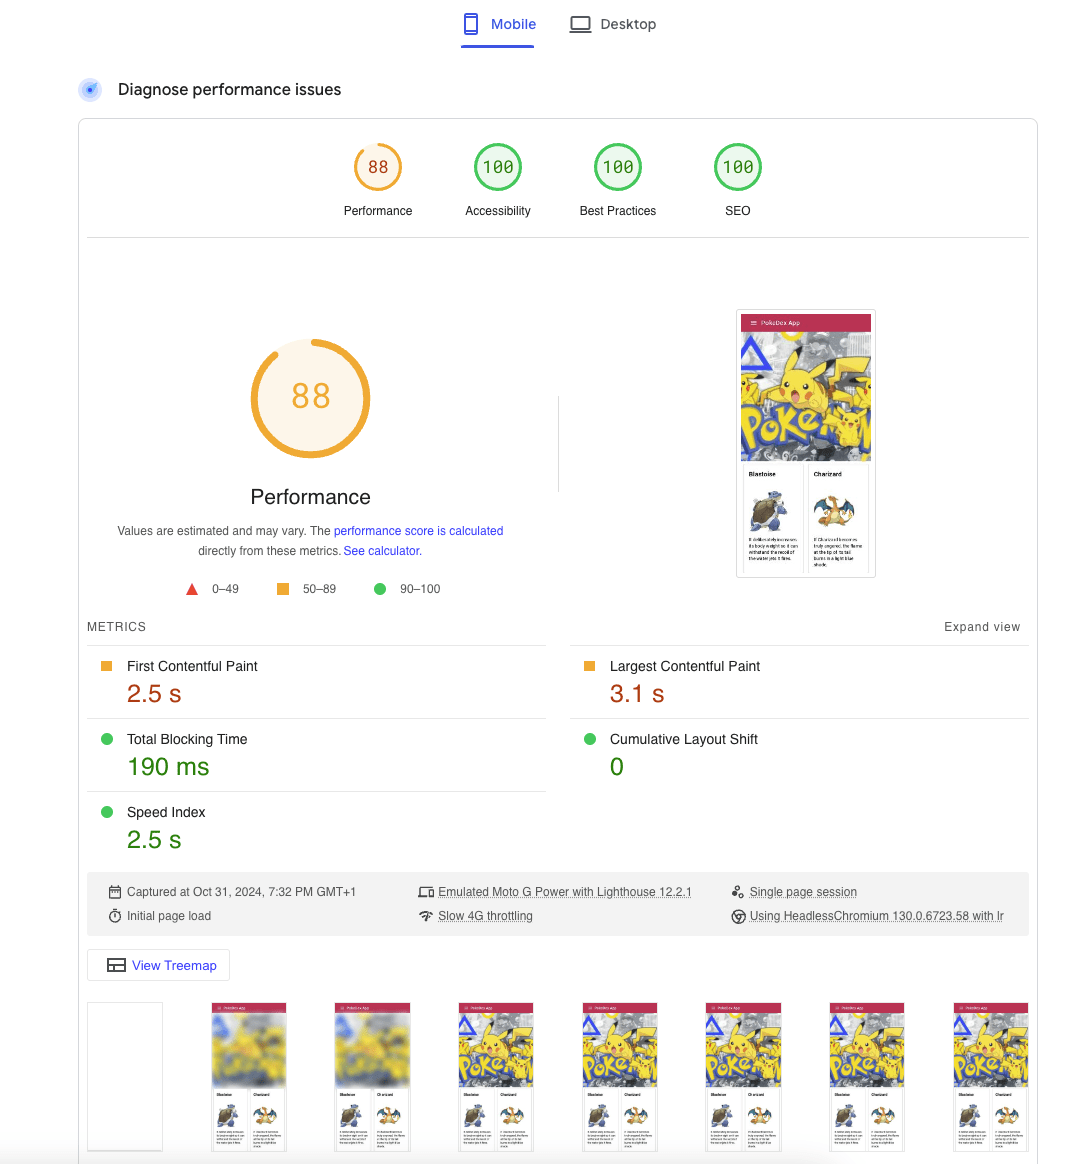Click Emulated Moto G Power with Lighthouse 12.2.1
The height and width of the screenshot is (1164, 1074).
pos(565,892)
